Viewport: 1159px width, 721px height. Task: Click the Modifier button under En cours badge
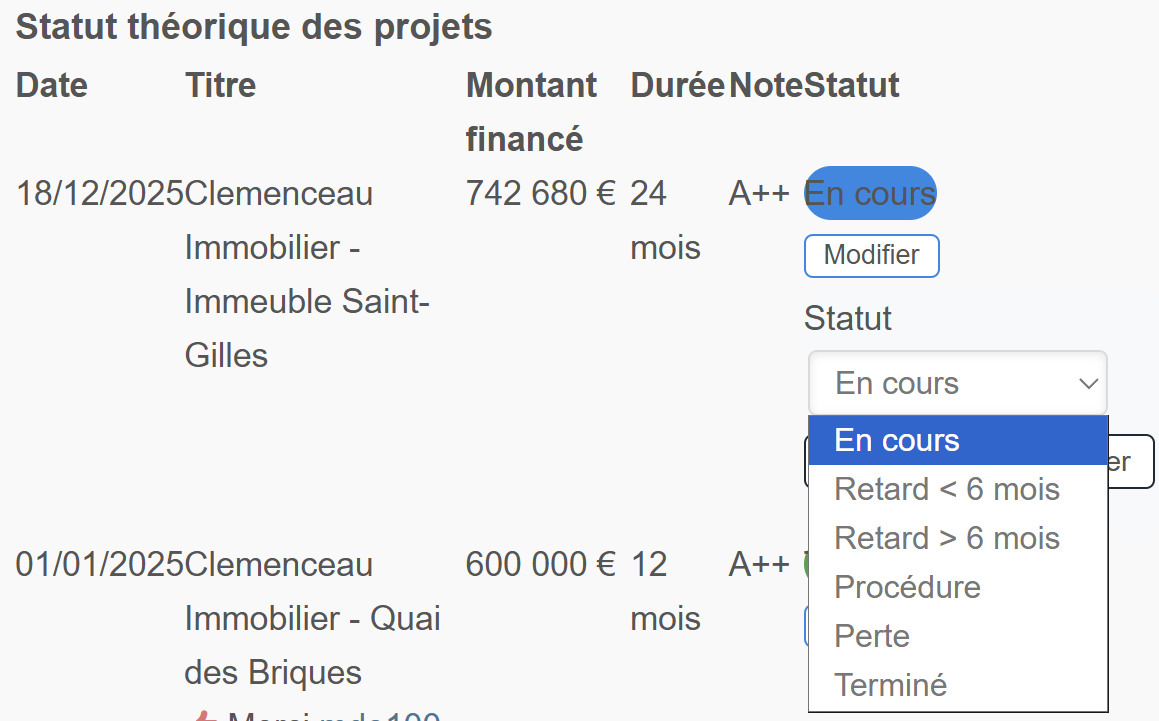871,256
